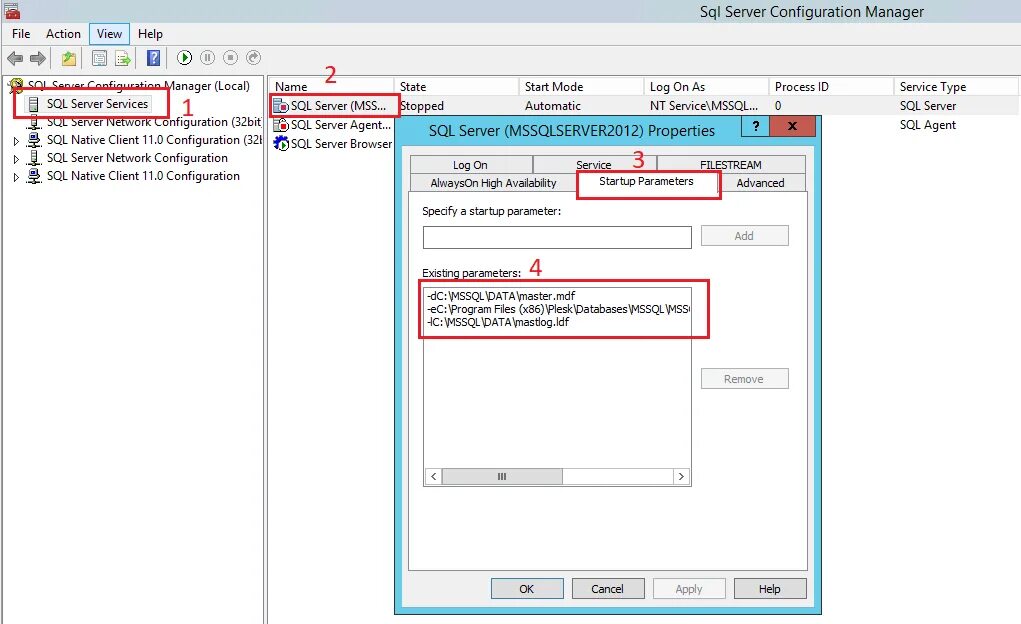This screenshot has width=1021, height=624.
Task: Expand the SQL Server Network Configuration node
Action: tap(16, 159)
